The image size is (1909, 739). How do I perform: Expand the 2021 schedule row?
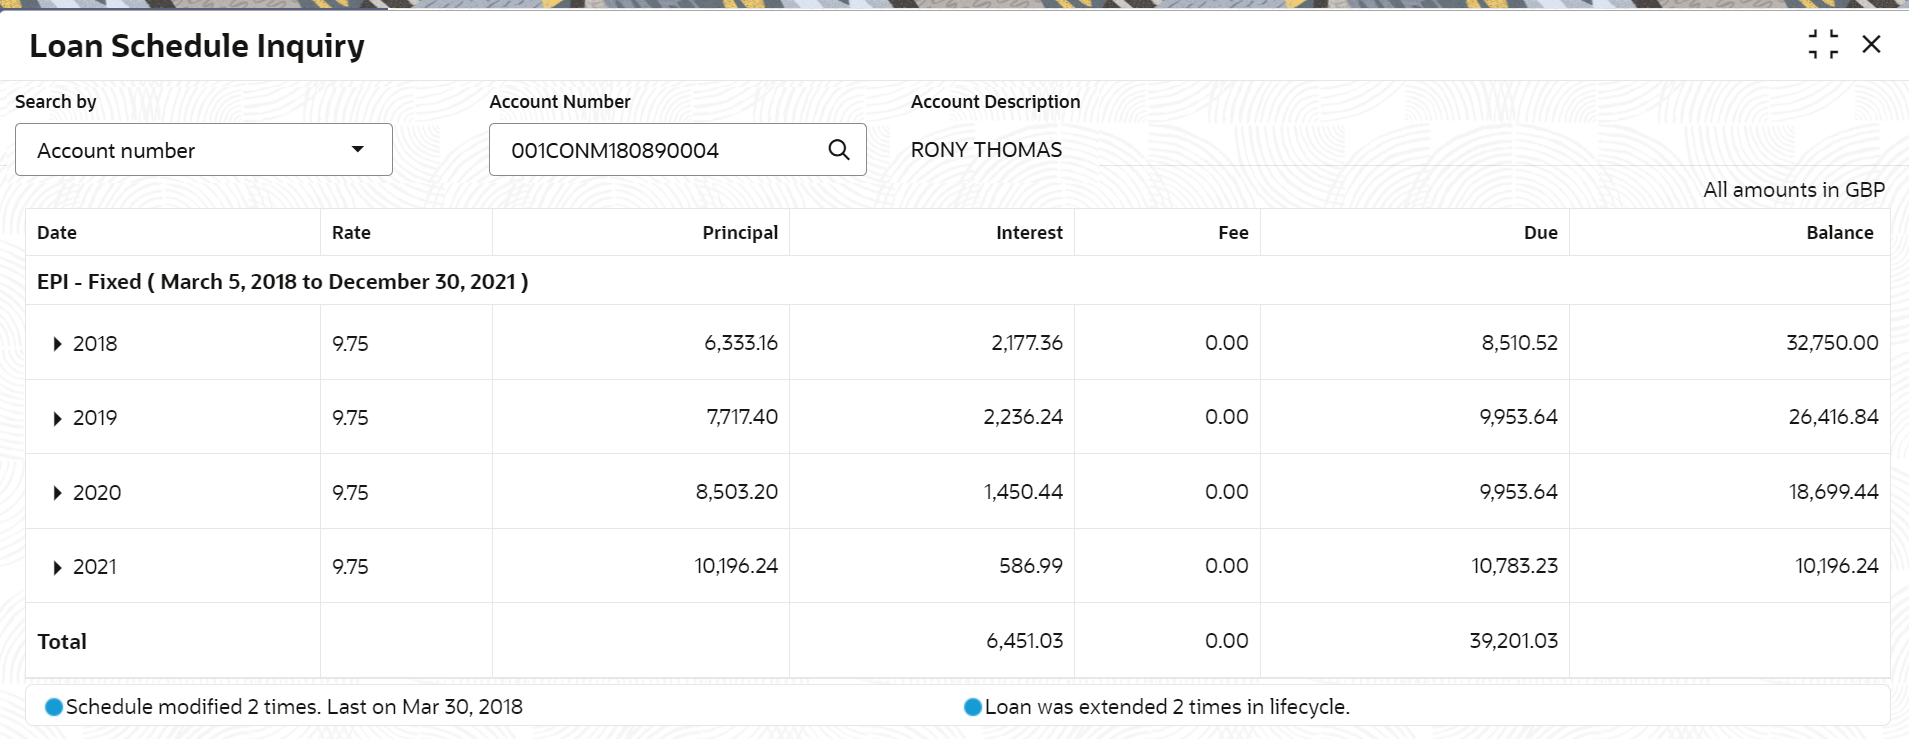[x=57, y=567]
